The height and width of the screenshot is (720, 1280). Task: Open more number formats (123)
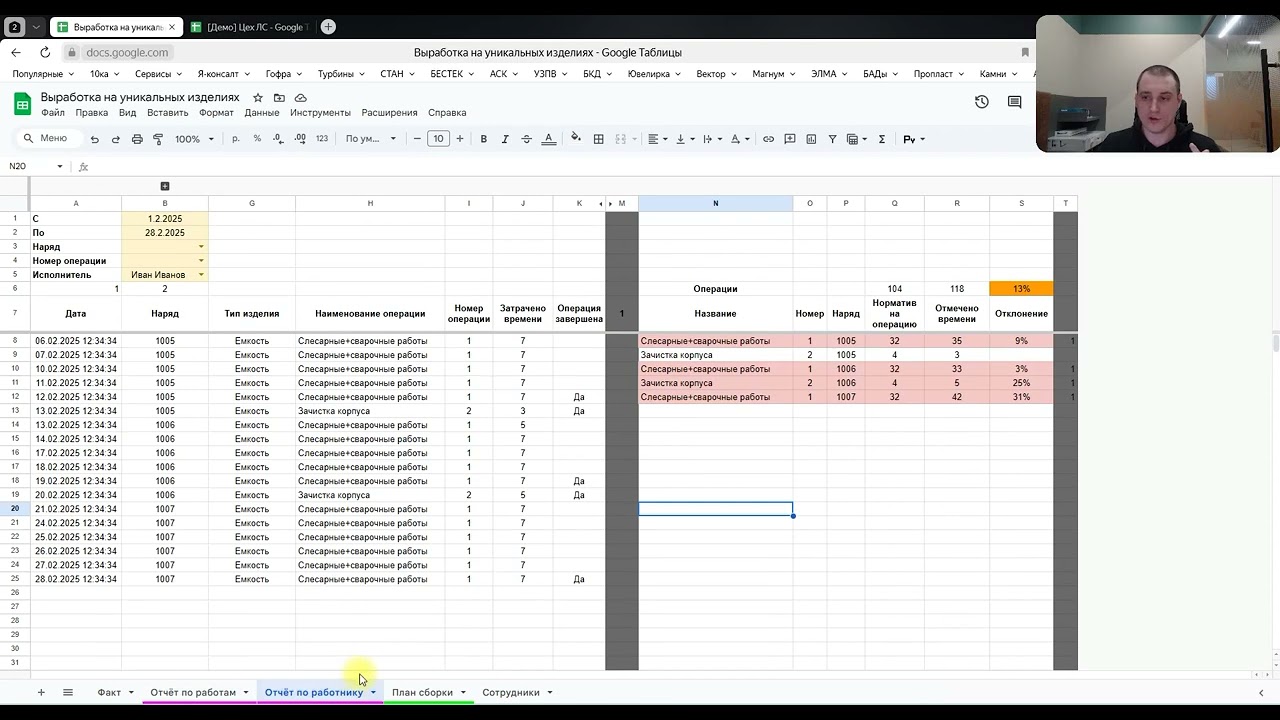pyautogui.click(x=322, y=139)
